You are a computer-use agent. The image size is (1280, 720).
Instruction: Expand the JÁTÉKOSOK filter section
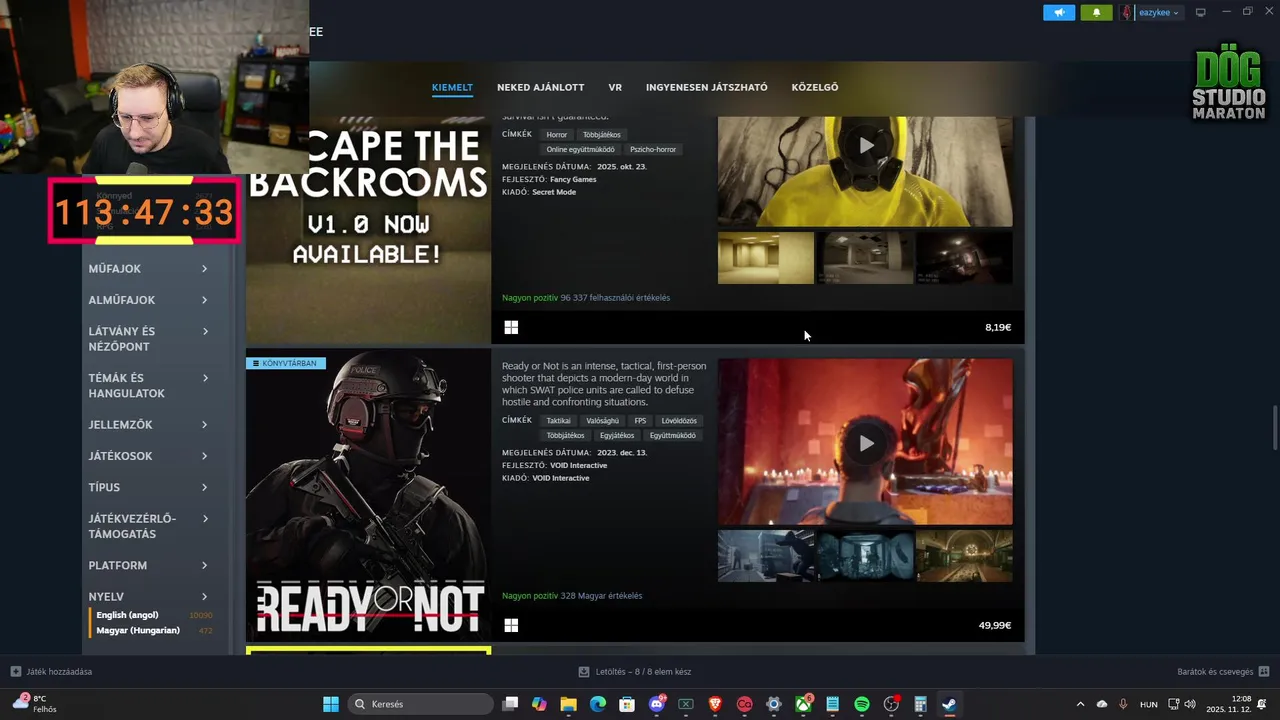tap(148, 456)
